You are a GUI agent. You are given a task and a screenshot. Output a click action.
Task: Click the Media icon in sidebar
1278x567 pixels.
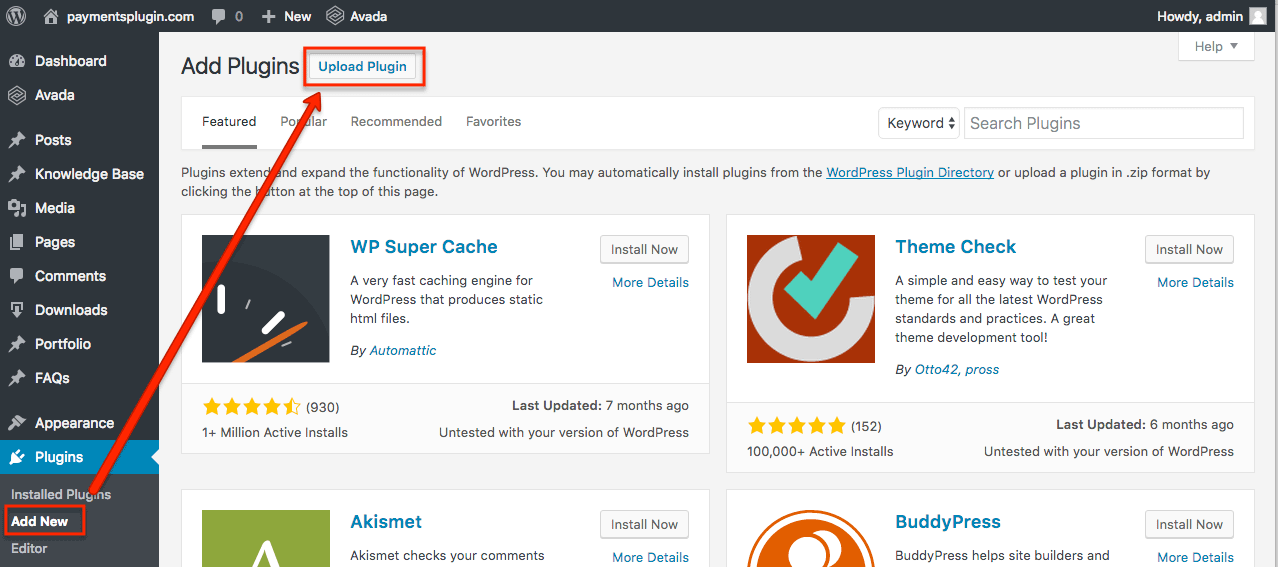pos(17,208)
